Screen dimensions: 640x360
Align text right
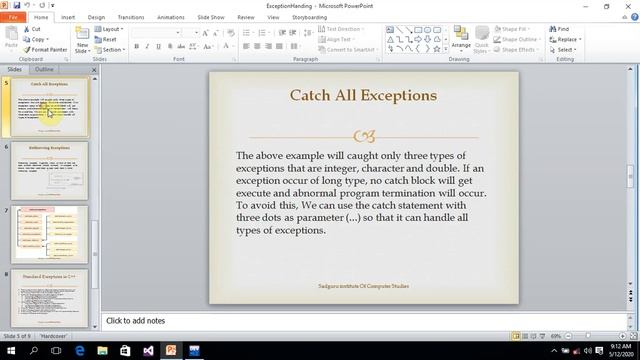pos(268,46)
